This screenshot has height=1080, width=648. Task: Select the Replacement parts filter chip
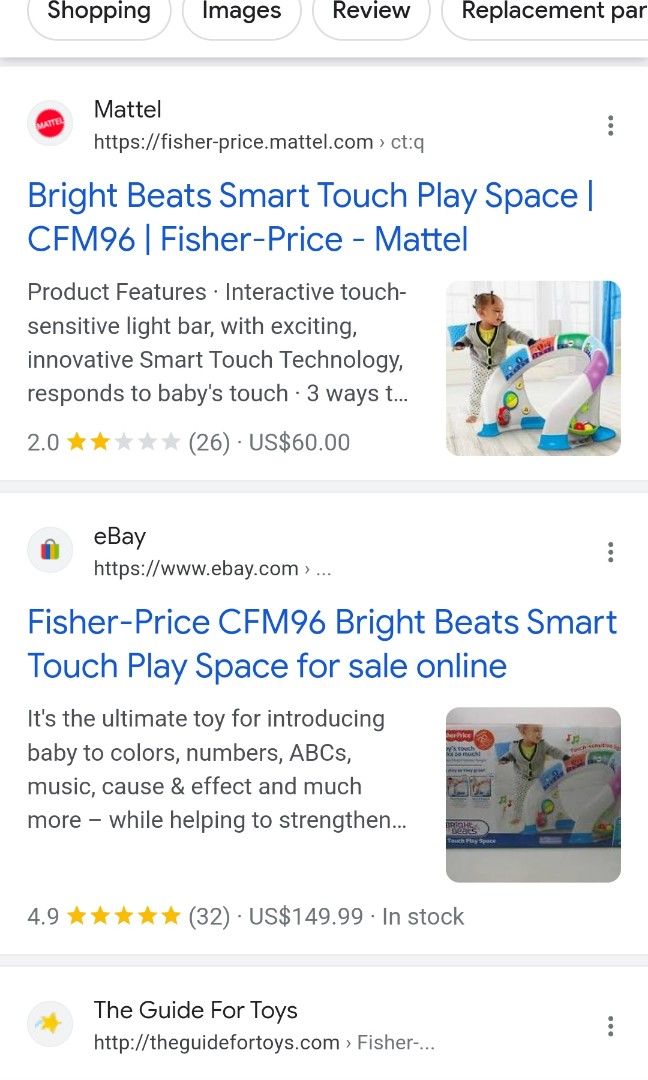click(x=545, y=12)
